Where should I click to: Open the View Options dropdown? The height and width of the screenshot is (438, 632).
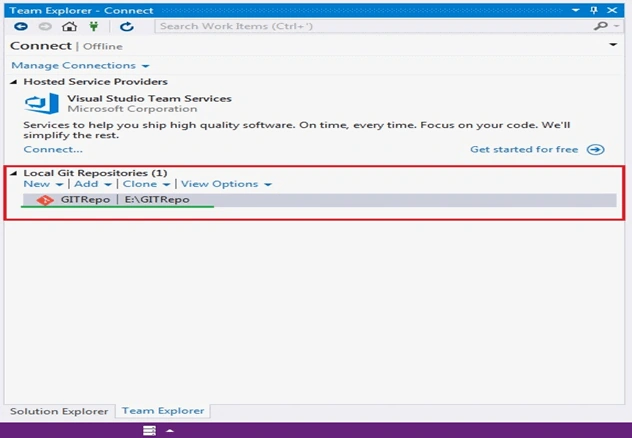click(x=226, y=184)
